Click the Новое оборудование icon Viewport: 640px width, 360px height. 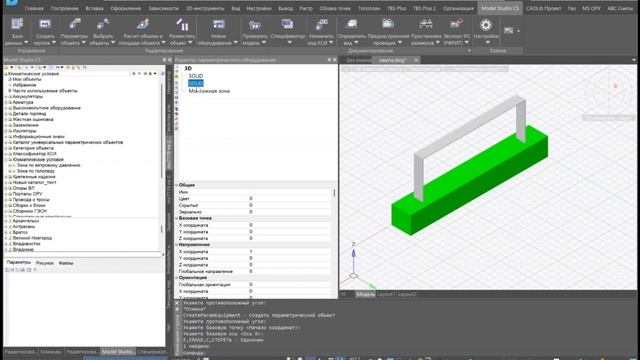(x=218, y=24)
